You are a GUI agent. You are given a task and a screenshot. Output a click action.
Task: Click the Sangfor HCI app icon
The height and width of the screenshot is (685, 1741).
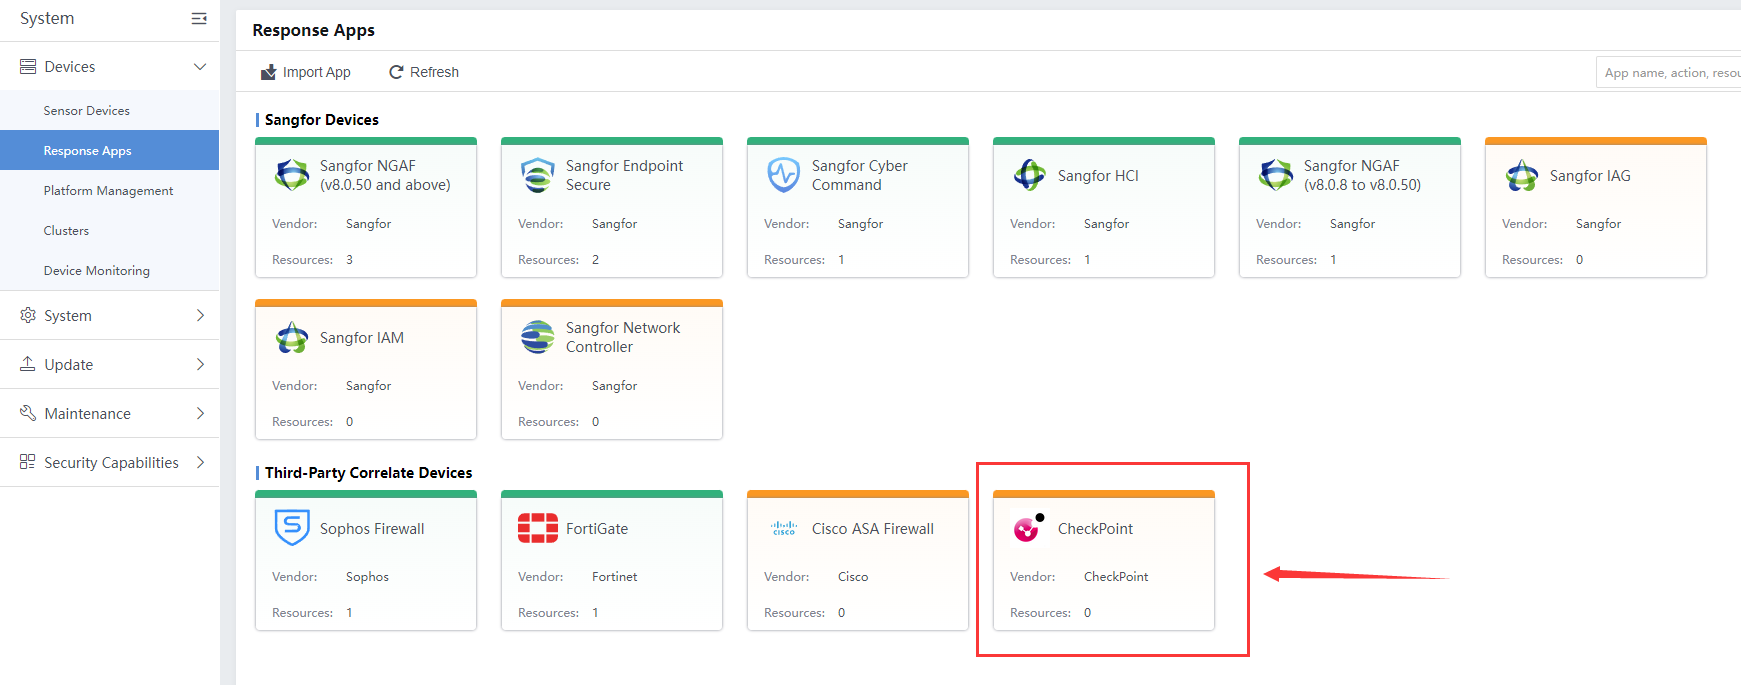[x=1029, y=175]
